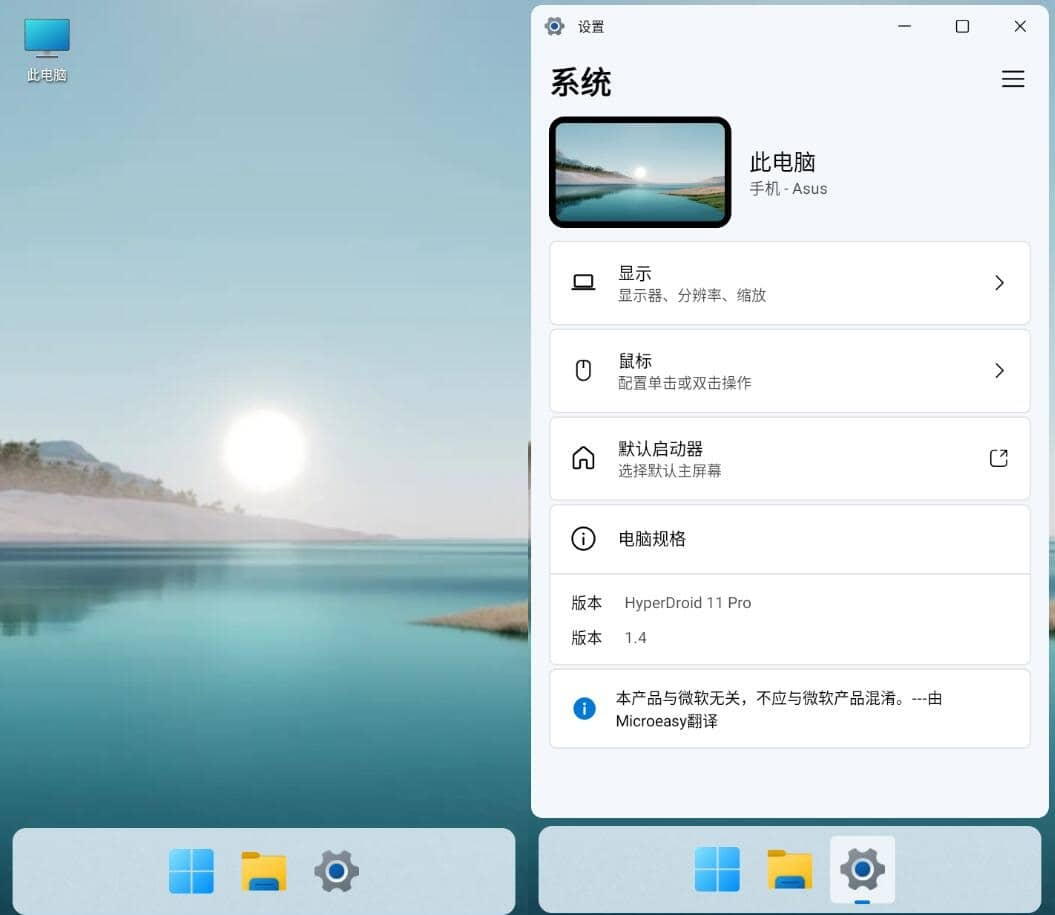The image size is (1055, 915).
Task: Click the laptop icon beside 显示
Action: click(583, 283)
